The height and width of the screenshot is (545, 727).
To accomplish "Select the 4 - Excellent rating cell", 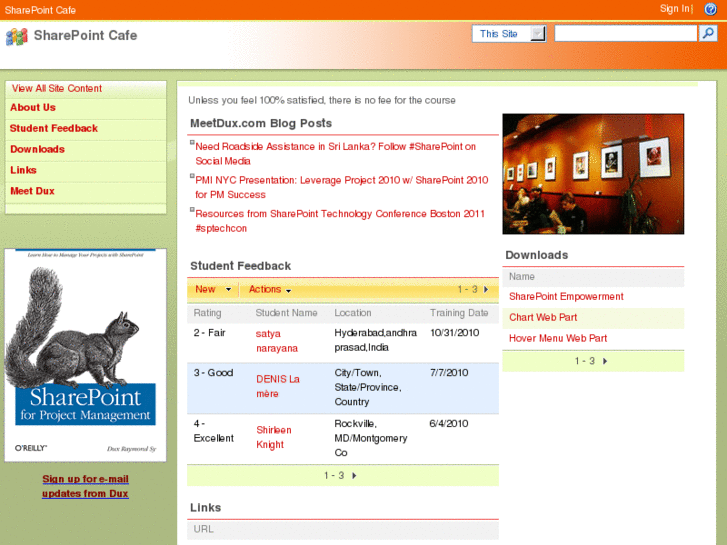I will 214,431.
